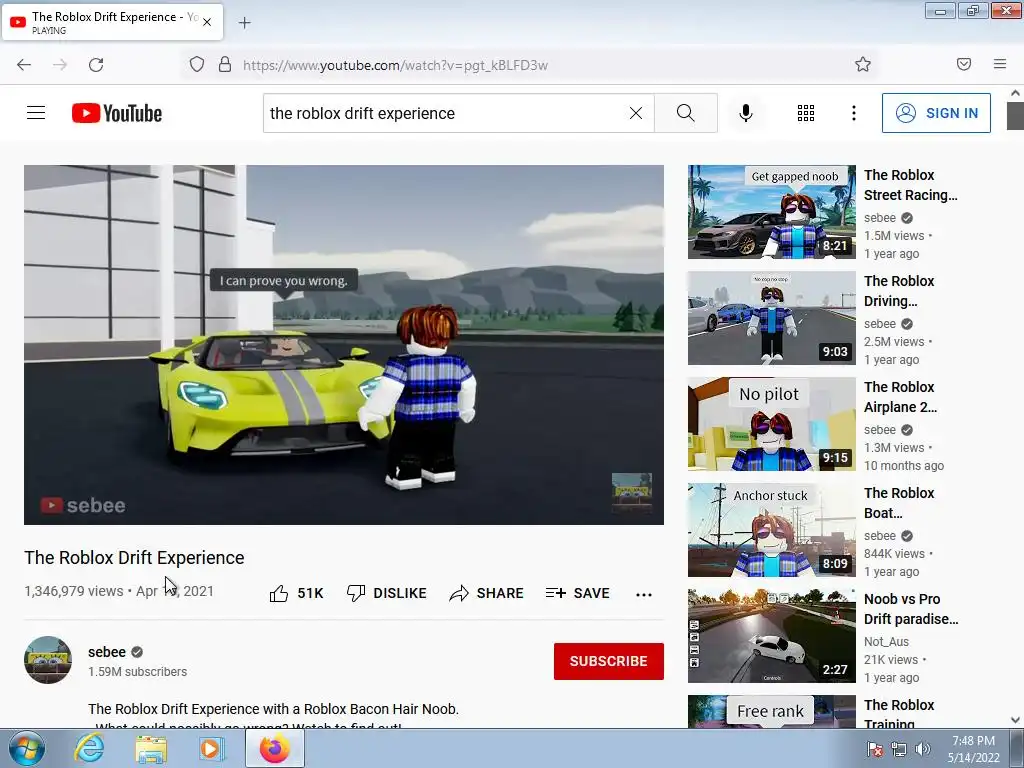Screen dimensions: 1024x768
Task: Bookmark this page with star icon
Action: pos(863,64)
